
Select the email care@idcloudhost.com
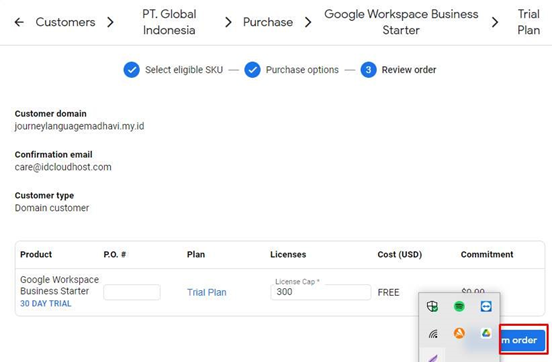coord(63,167)
